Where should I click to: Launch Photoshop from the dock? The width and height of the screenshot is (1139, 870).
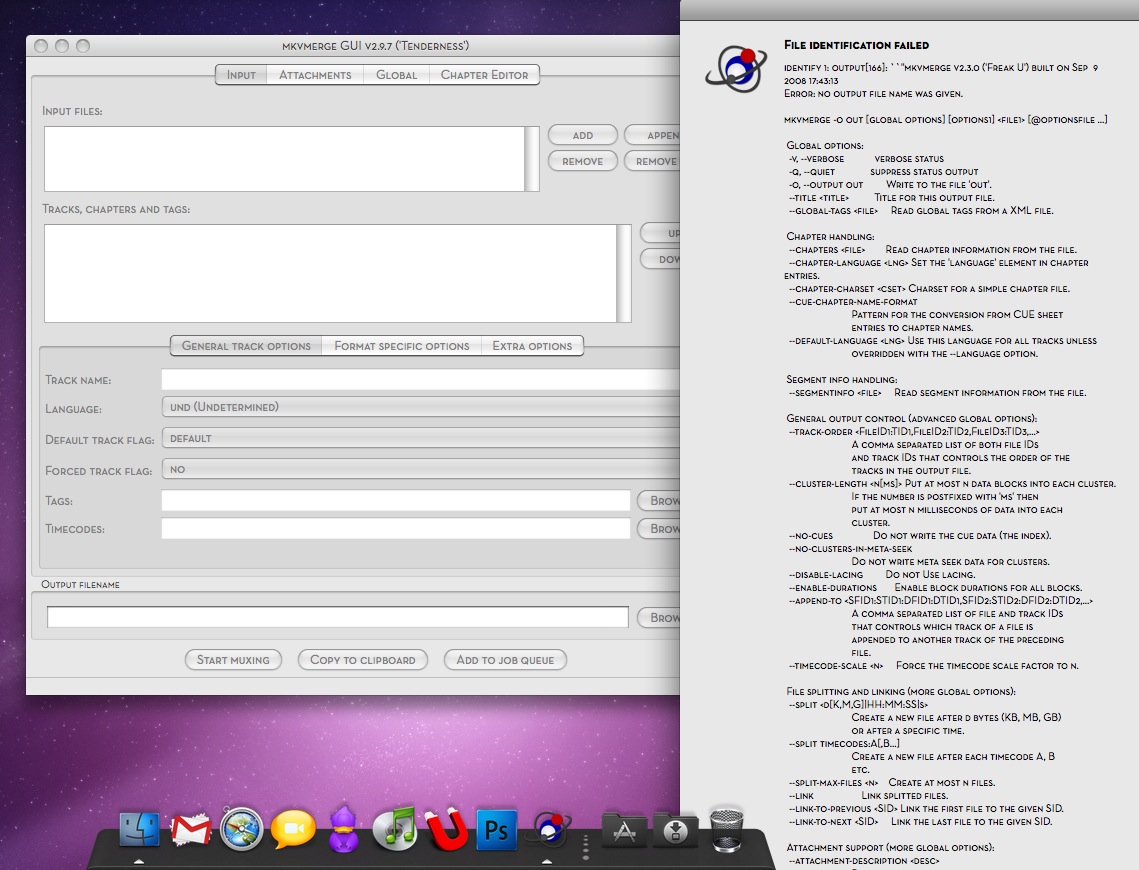pos(496,829)
